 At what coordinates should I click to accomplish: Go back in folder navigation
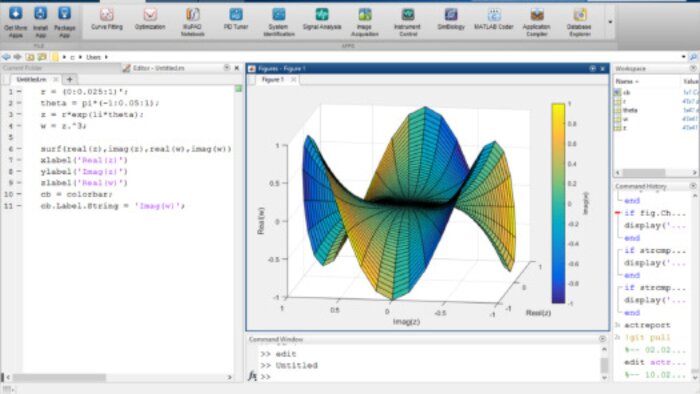pyautogui.click(x=6, y=57)
